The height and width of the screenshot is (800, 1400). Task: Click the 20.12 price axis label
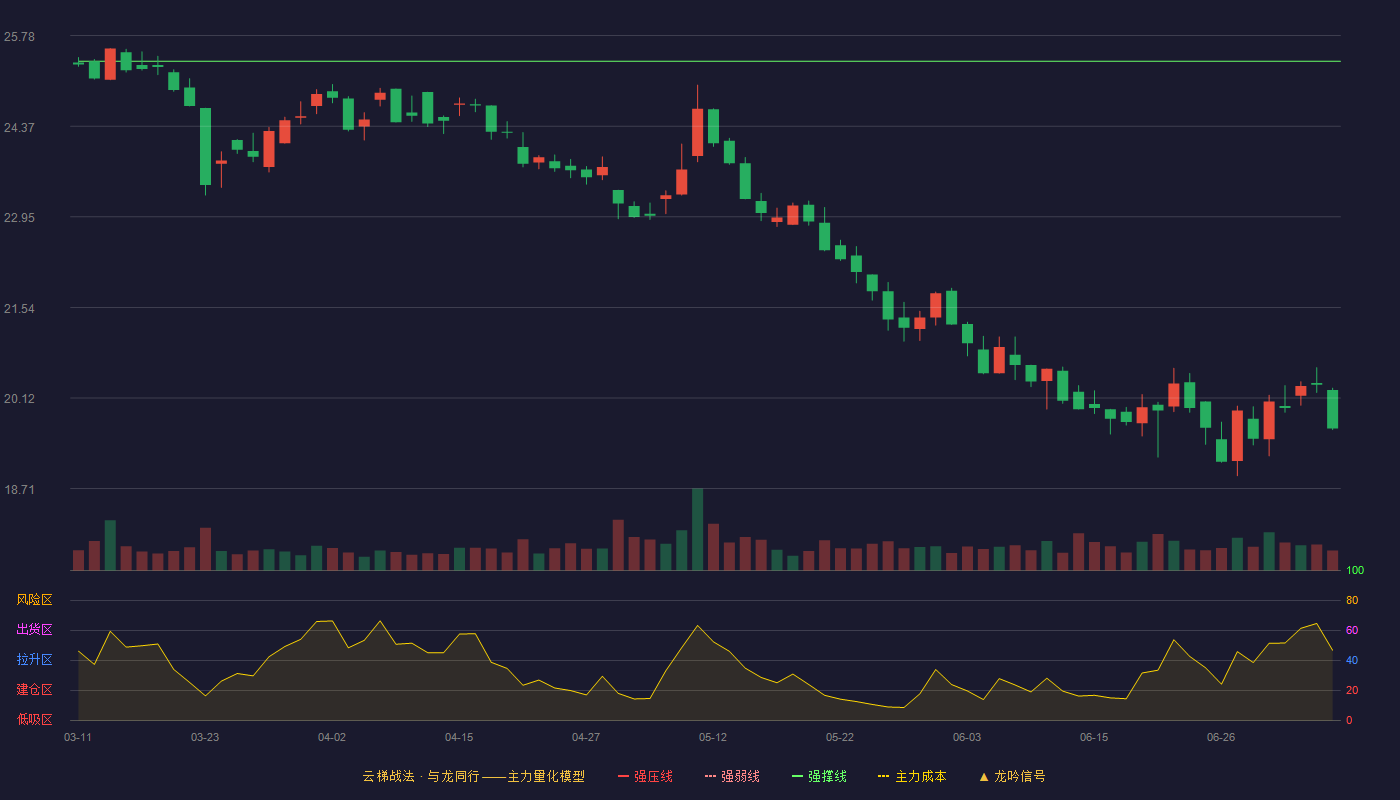(x=19, y=399)
